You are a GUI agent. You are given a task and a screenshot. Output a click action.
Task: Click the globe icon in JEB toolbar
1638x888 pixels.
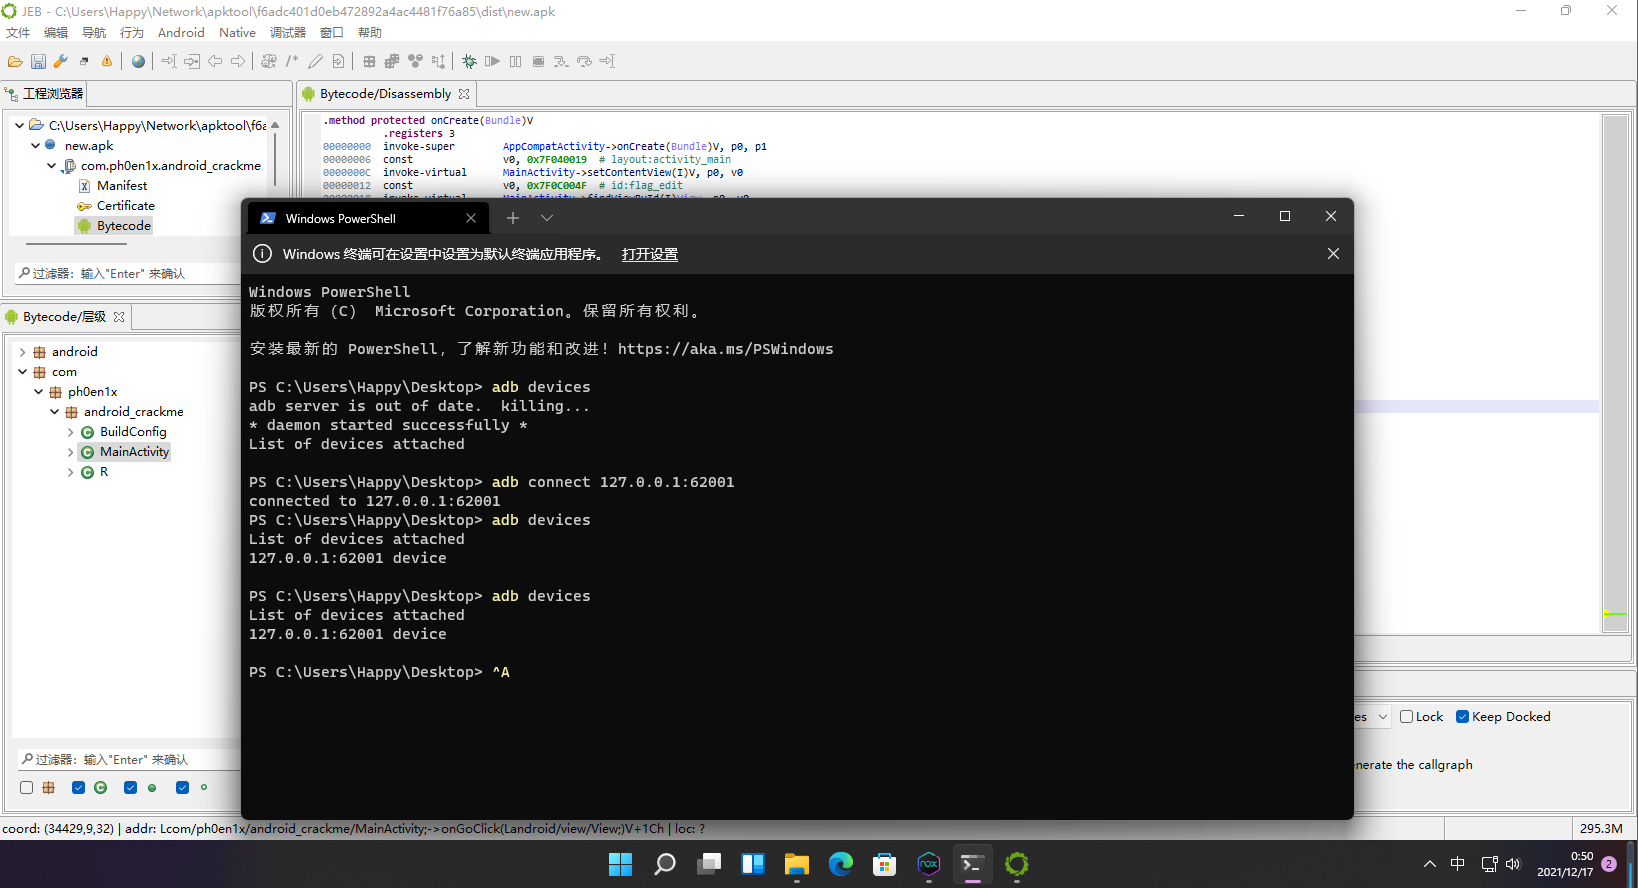point(138,62)
